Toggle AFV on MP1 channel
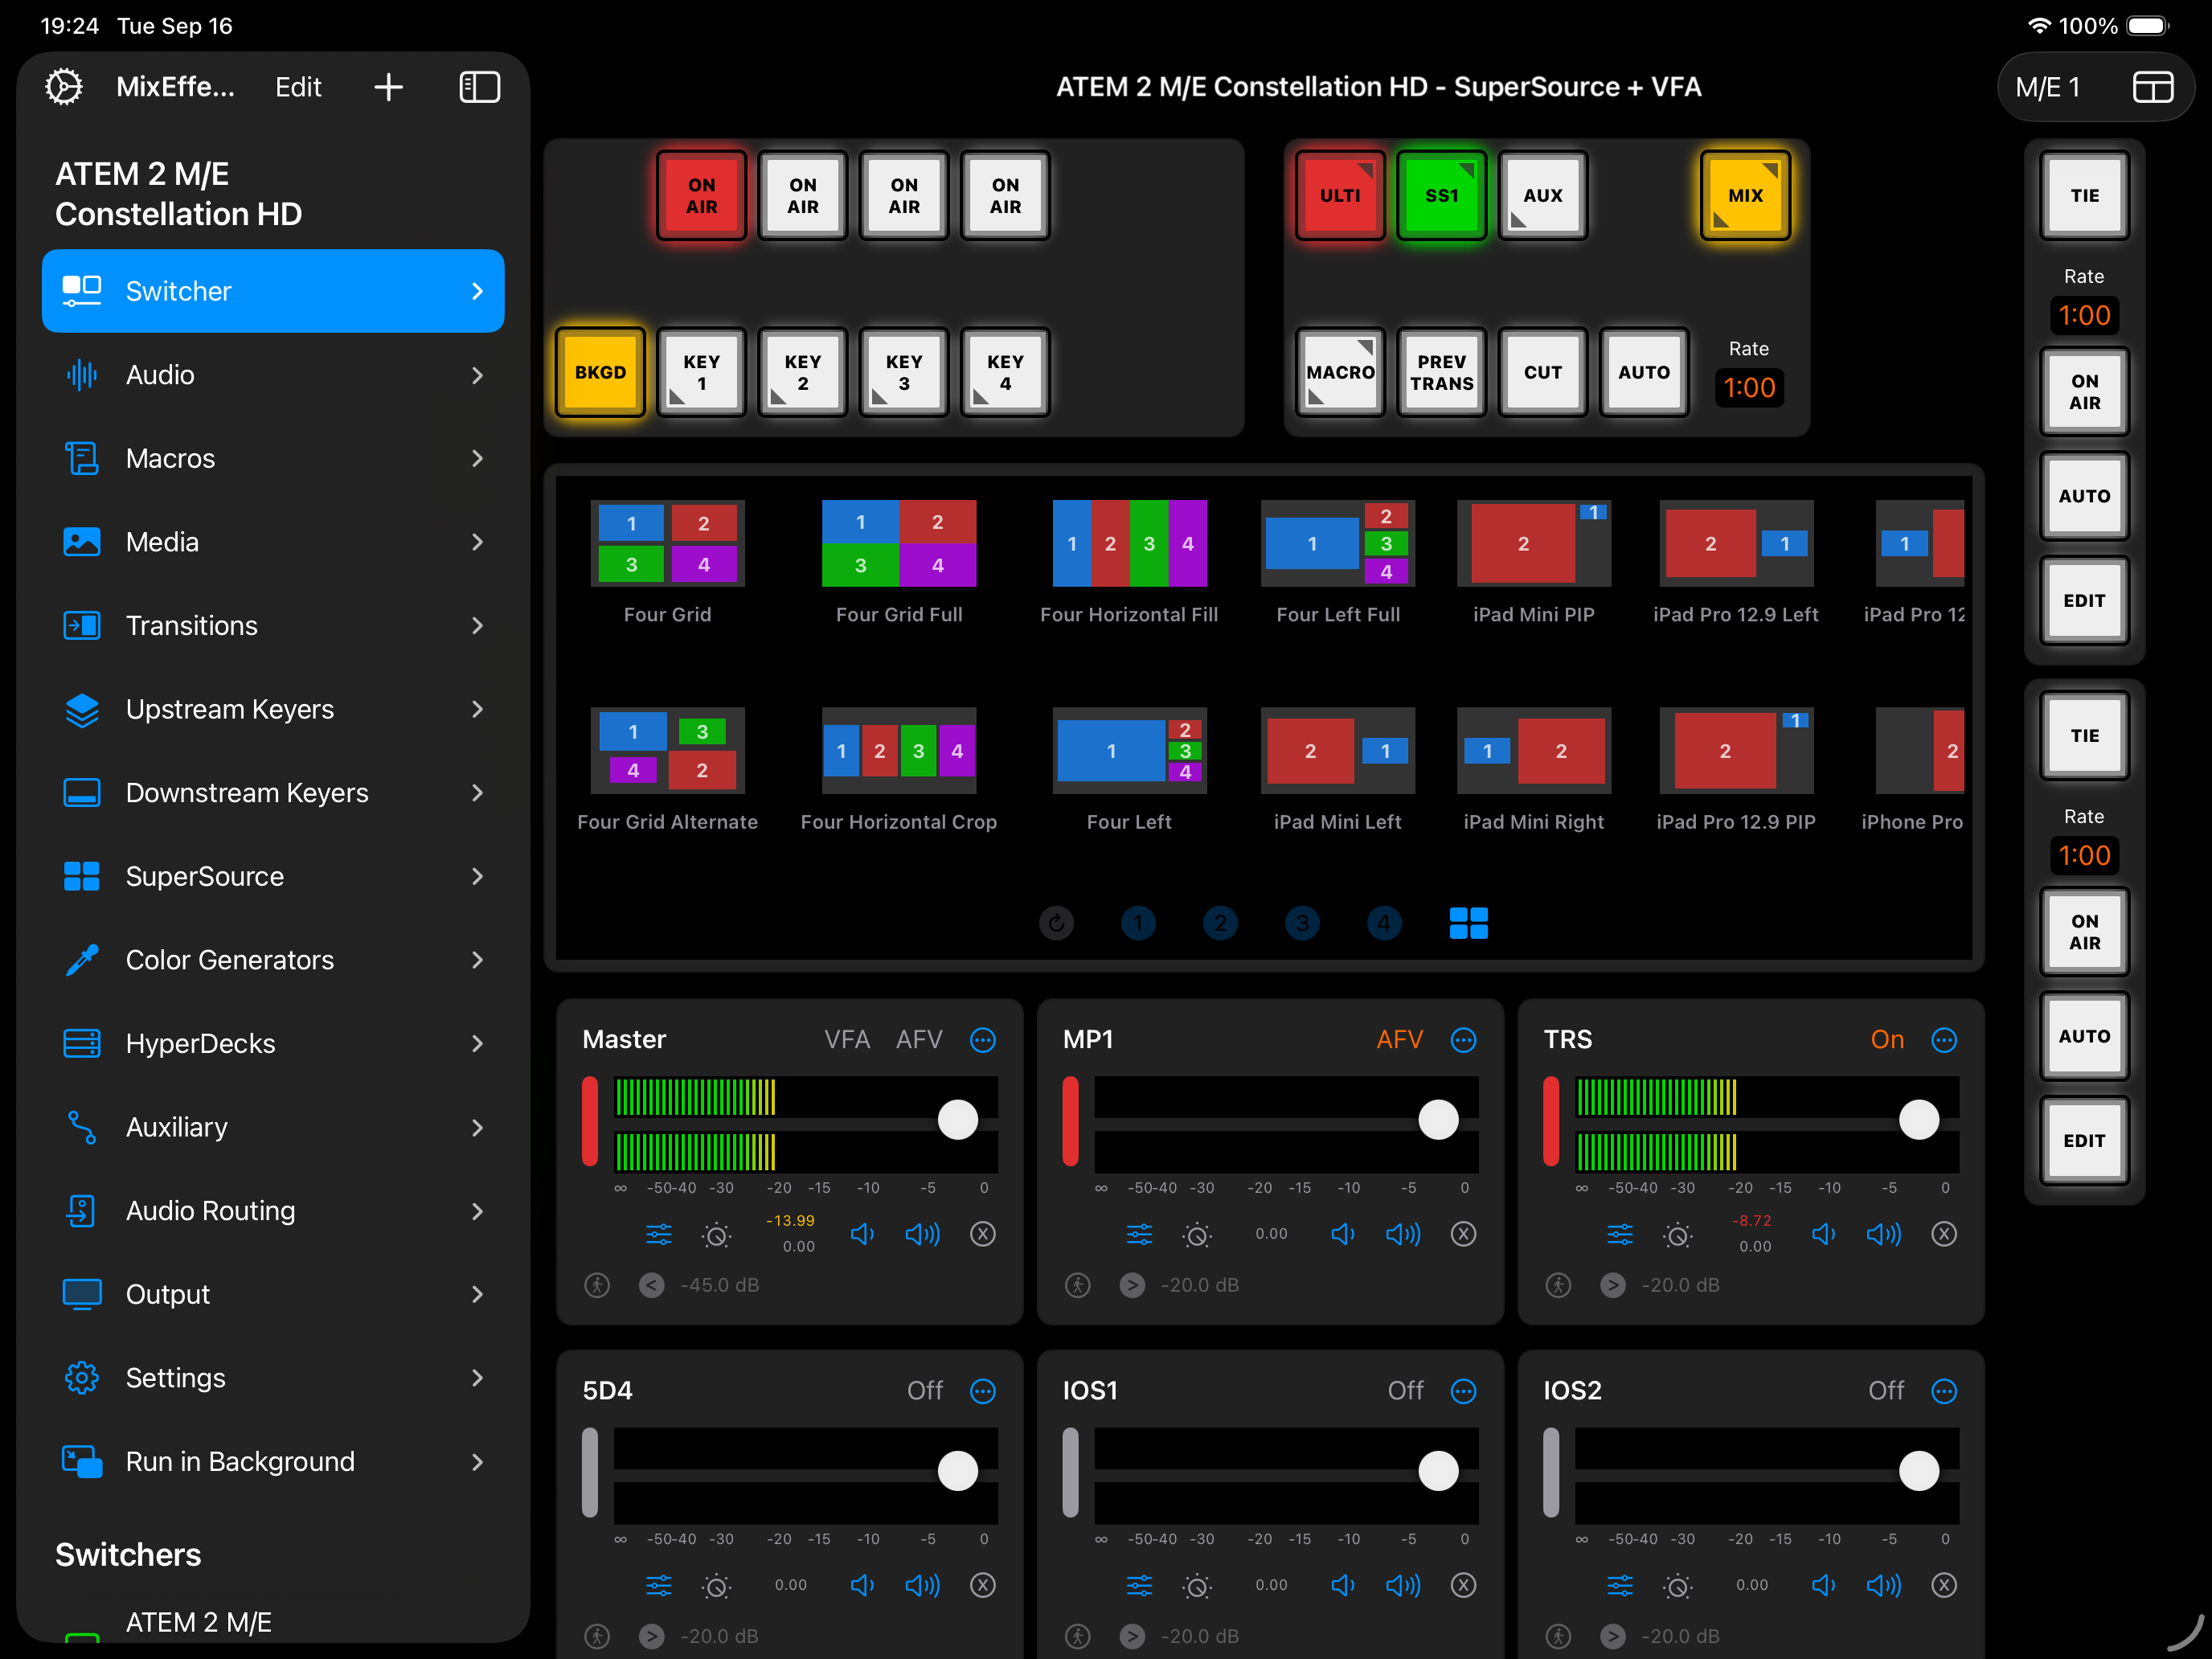 point(1399,1040)
